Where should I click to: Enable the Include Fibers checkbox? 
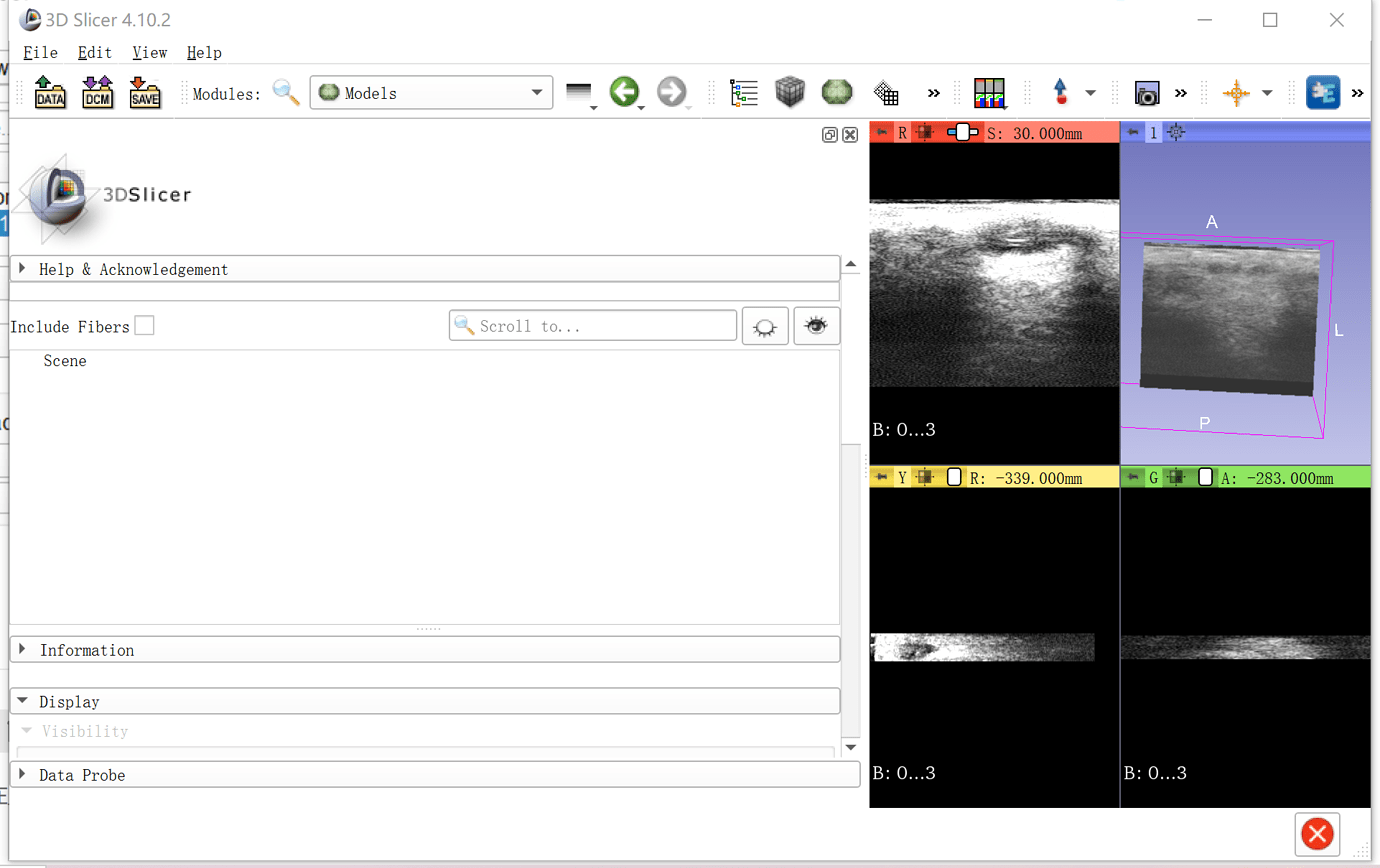[145, 326]
